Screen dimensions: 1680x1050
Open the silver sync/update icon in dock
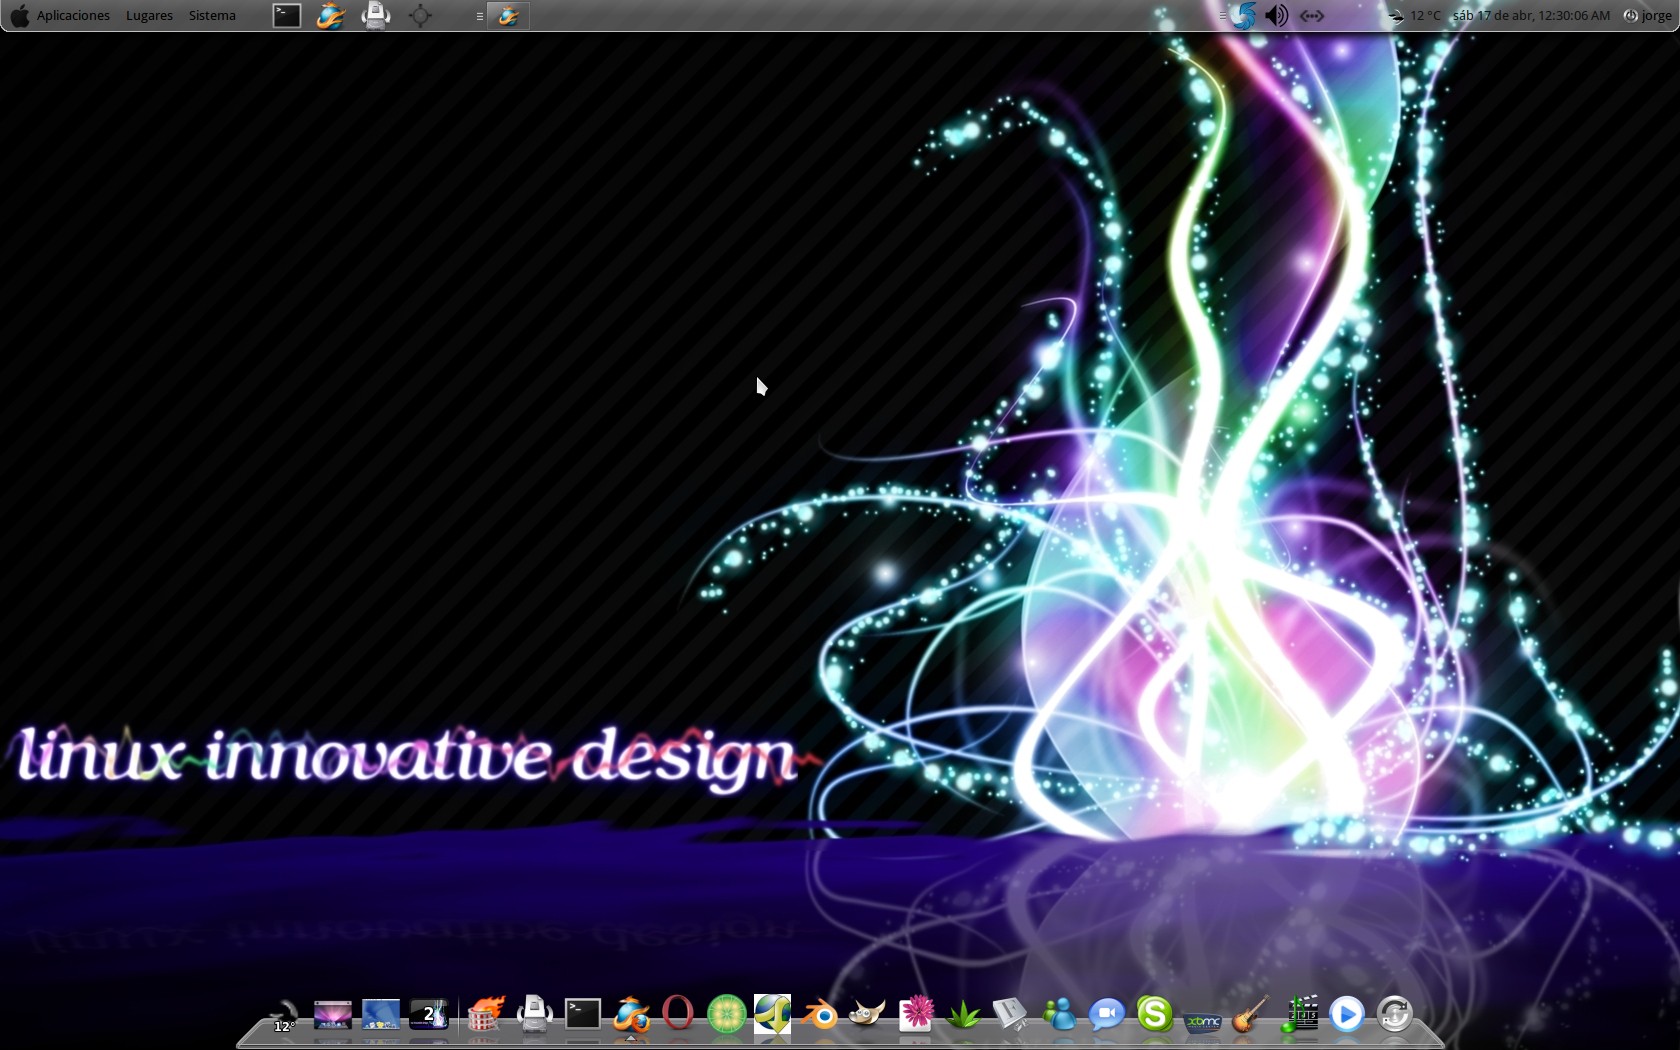point(1394,1014)
